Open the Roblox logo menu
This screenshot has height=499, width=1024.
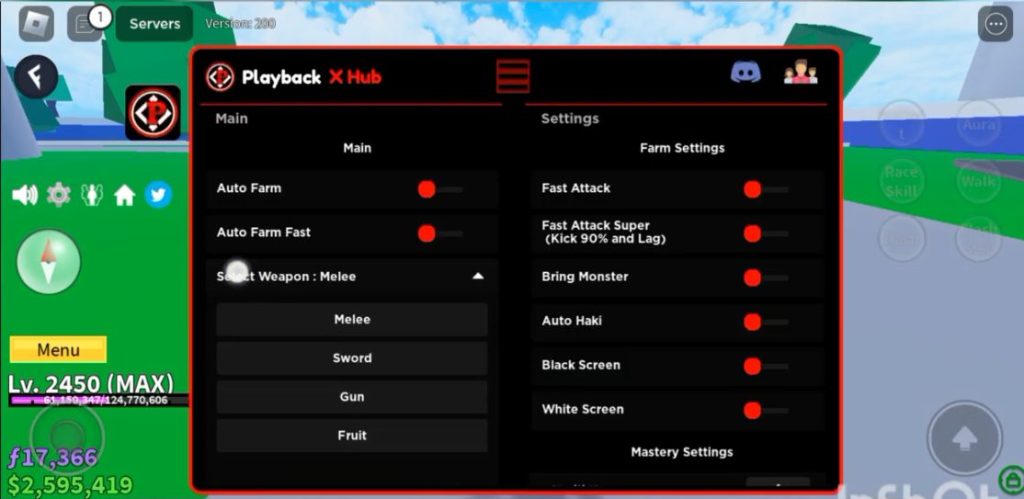pos(36,24)
